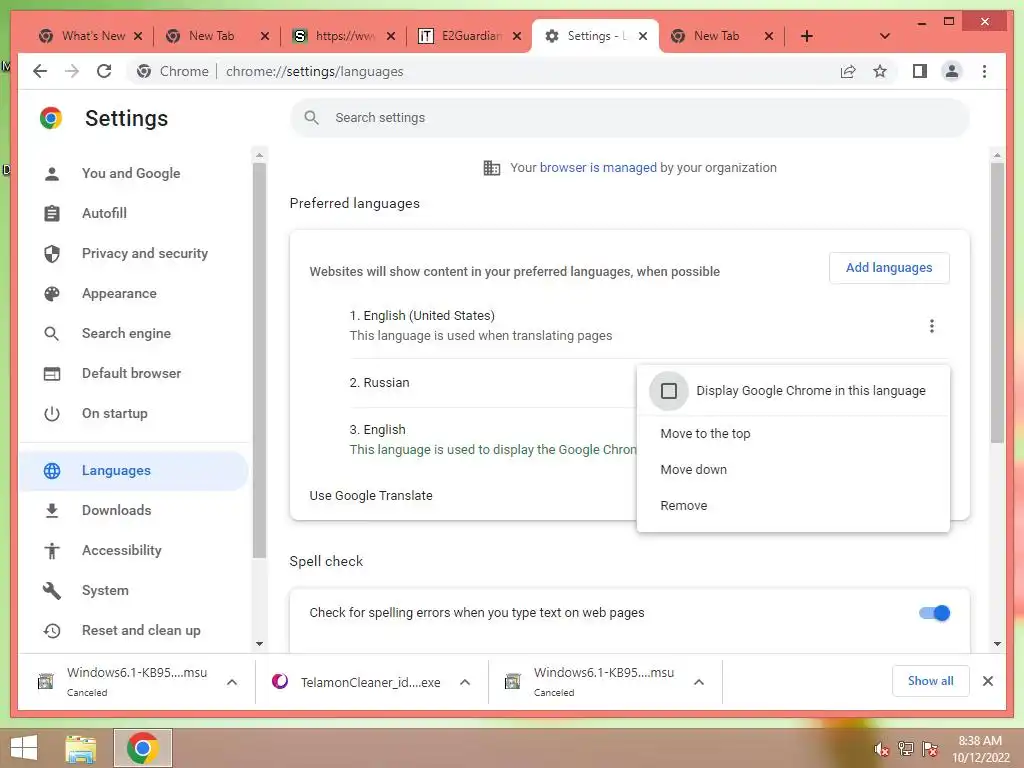Open the side panel icon
The height and width of the screenshot is (768, 1024).
[920, 71]
